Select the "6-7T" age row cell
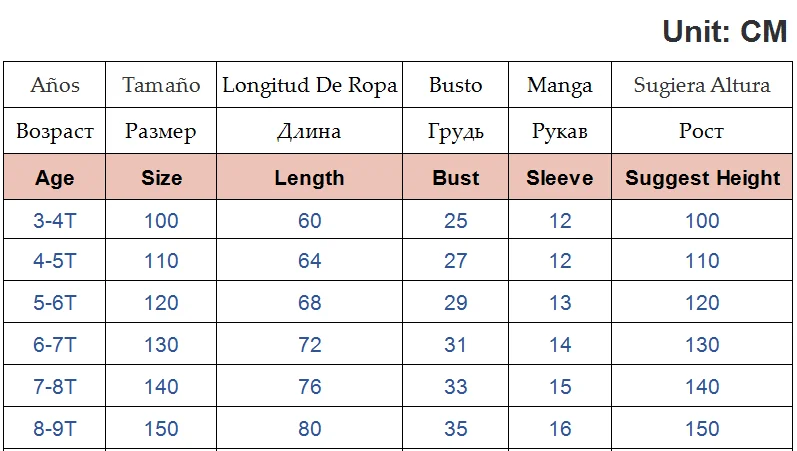The height and width of the screenshot is (451, 797). coord(55,345)
